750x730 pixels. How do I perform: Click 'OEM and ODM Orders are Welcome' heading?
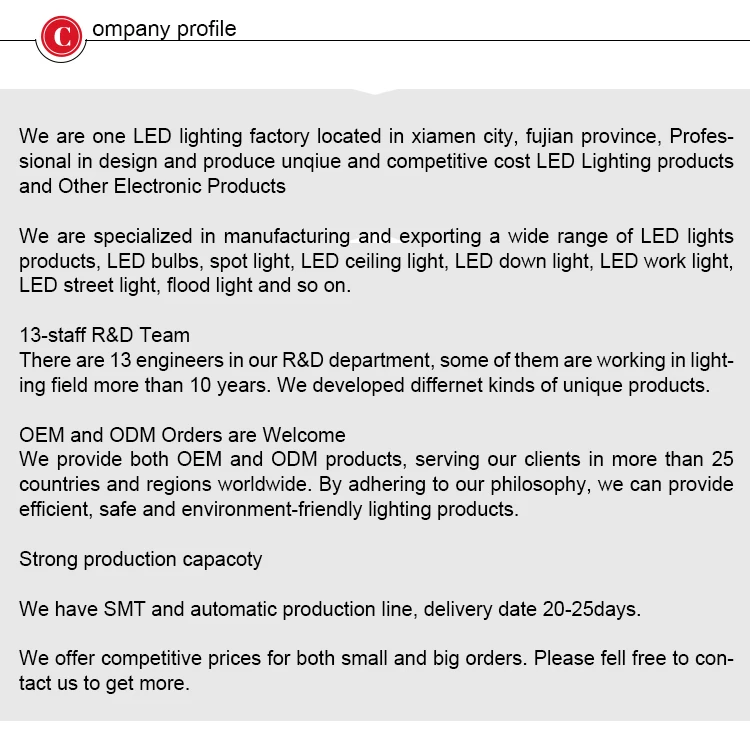[182, 435]
